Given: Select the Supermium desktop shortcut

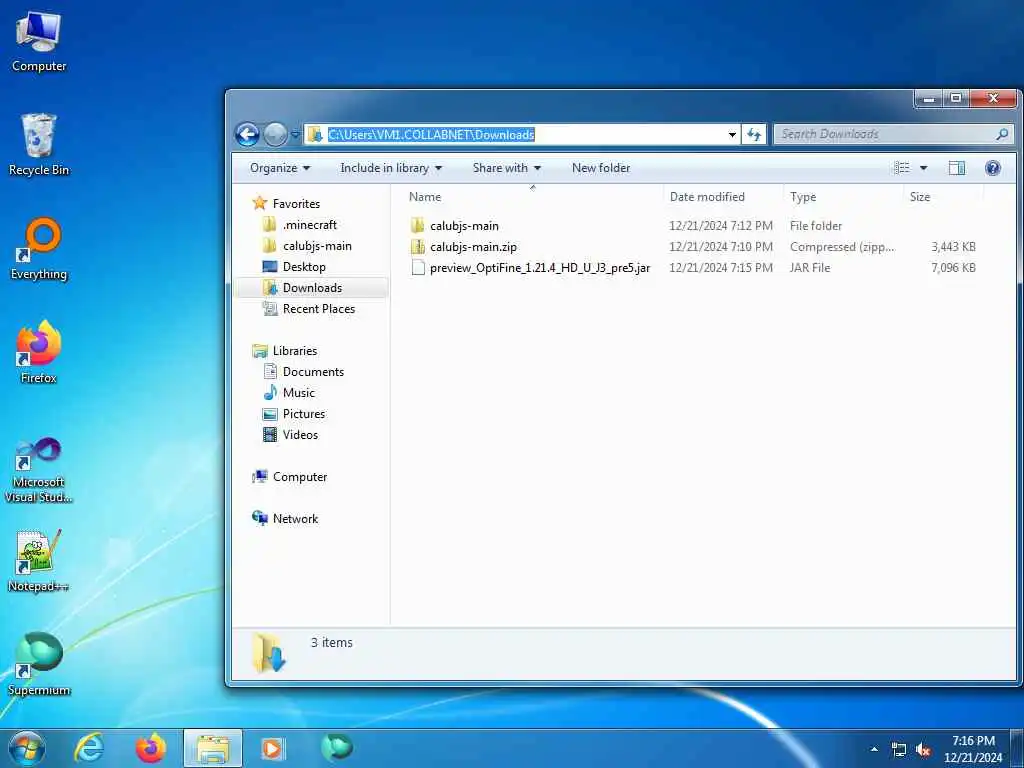Looking at the screenshot, I should click(39, 664).
